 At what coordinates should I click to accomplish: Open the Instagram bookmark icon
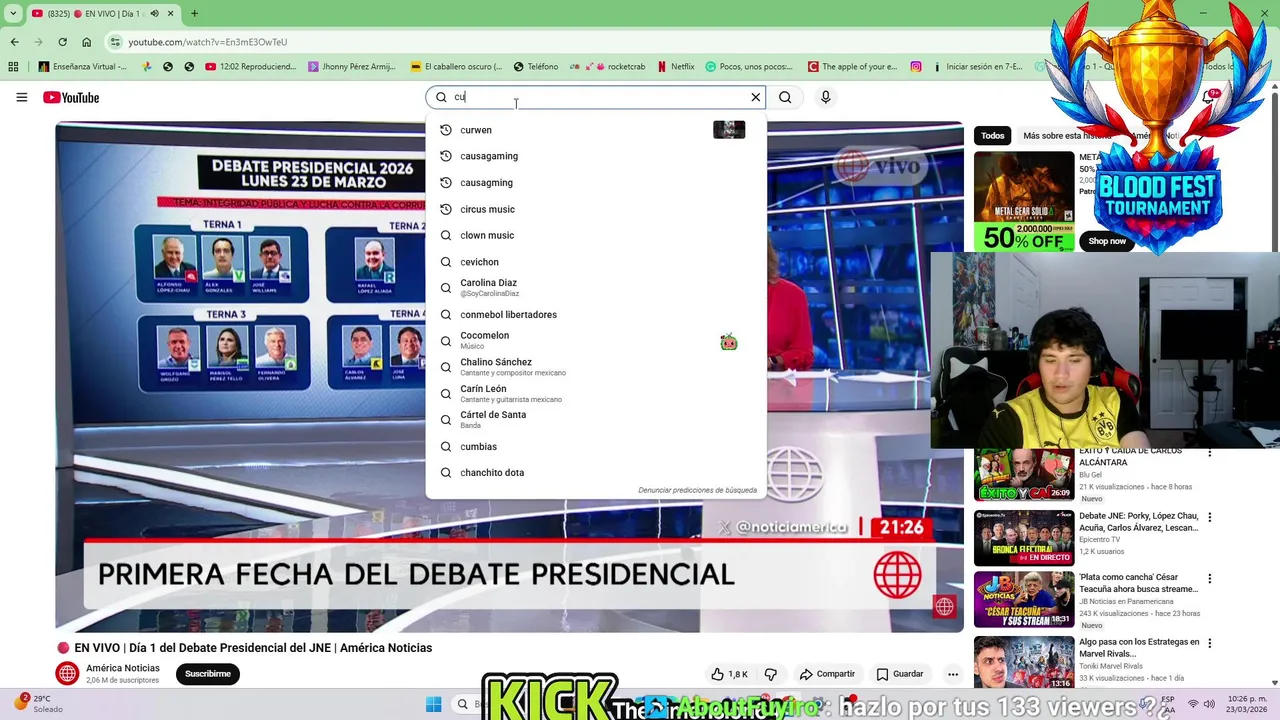click(915, 67)
